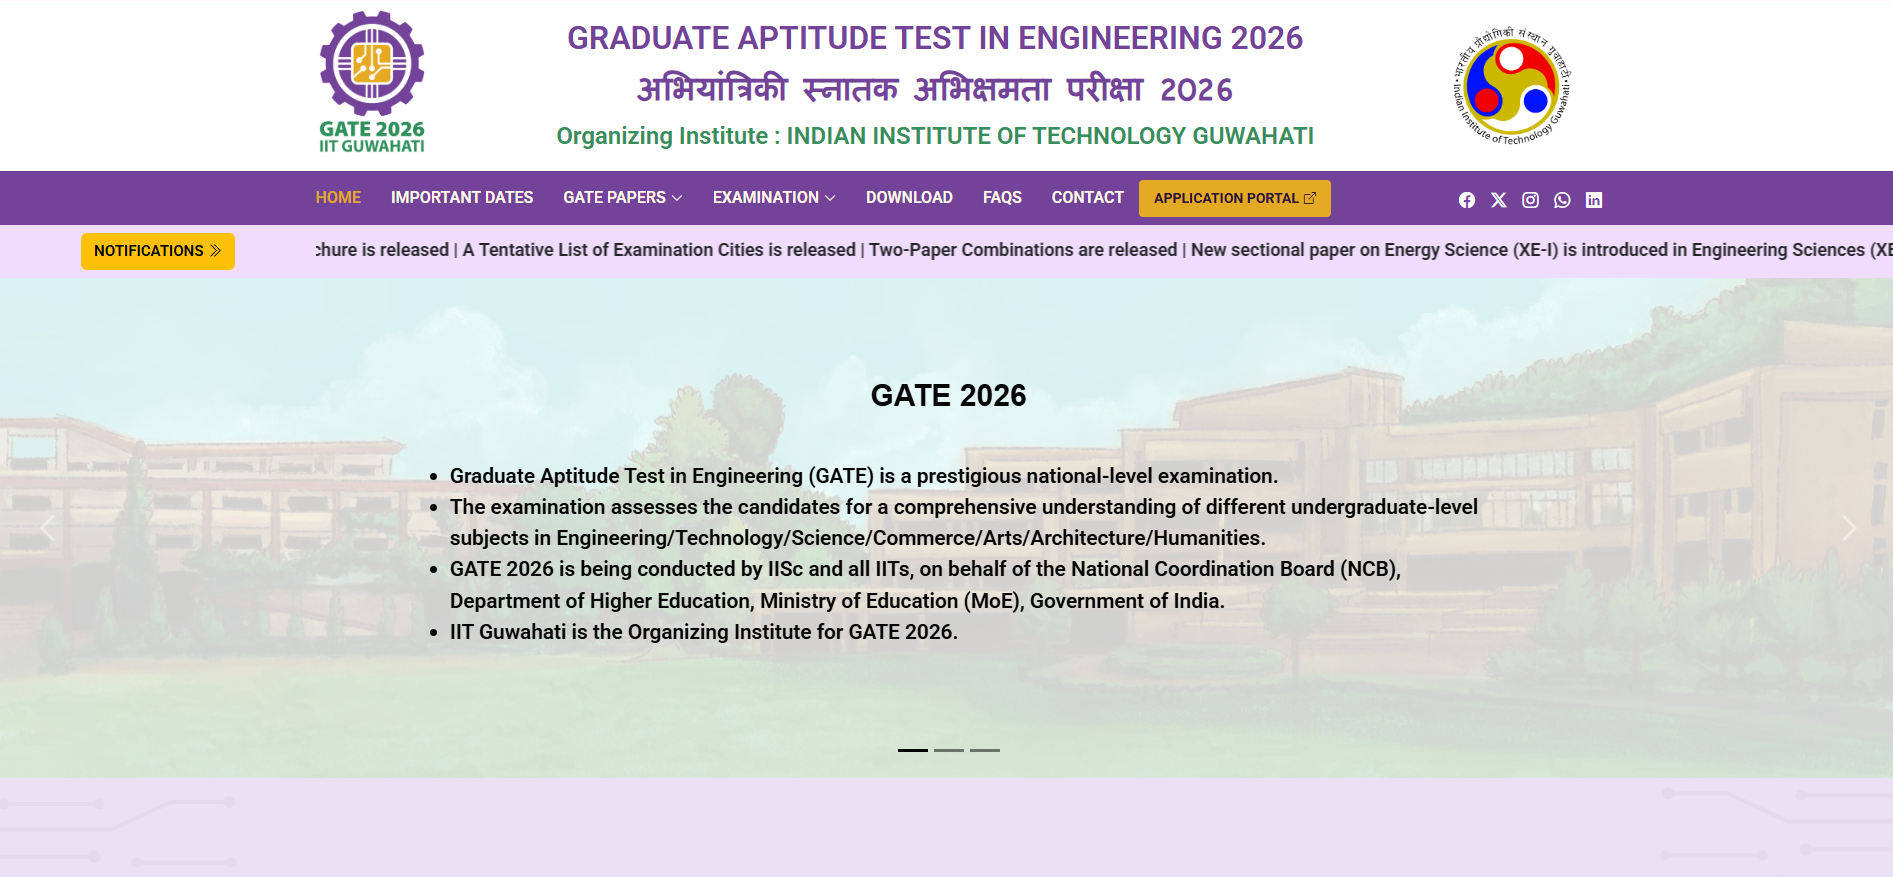Click bullet 'GATE 2026 is being conducted by IISc'
1893x877 pixels.
click(925, 585)
